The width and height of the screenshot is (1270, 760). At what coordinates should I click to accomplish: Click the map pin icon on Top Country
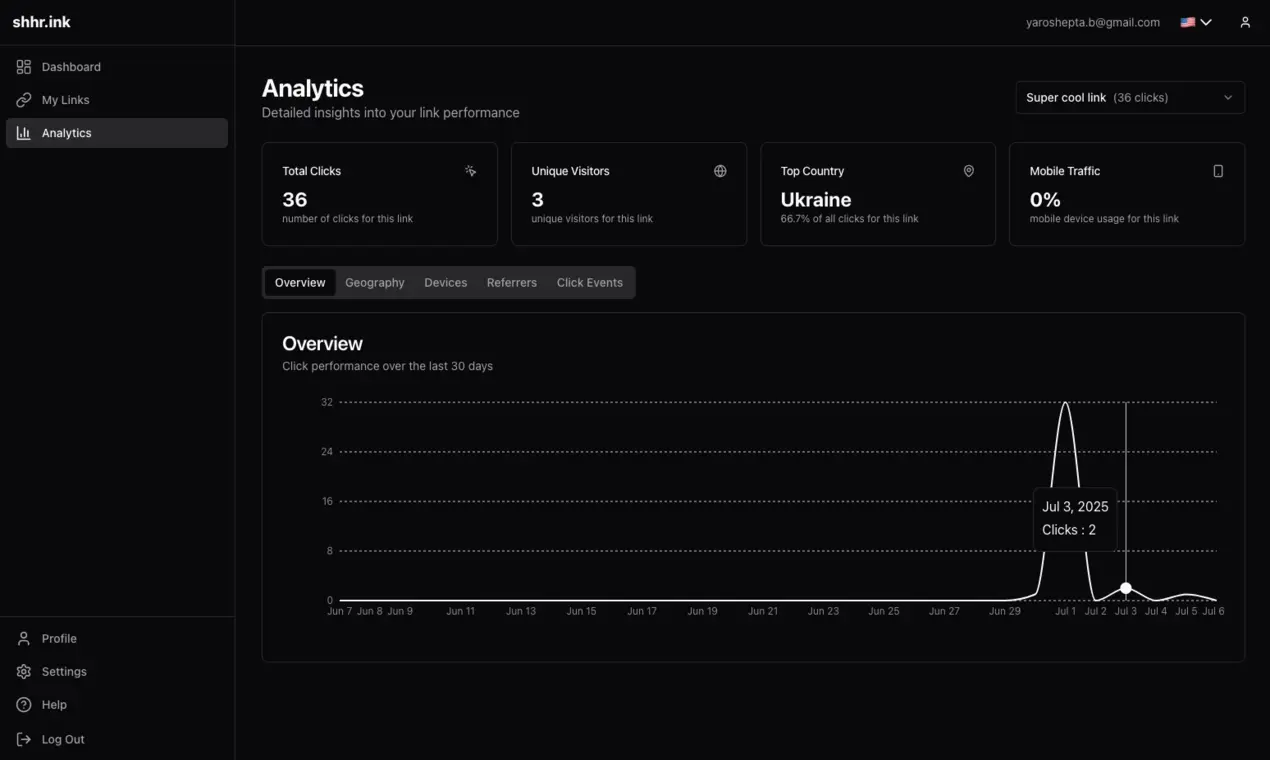click(x=968, y=171)
